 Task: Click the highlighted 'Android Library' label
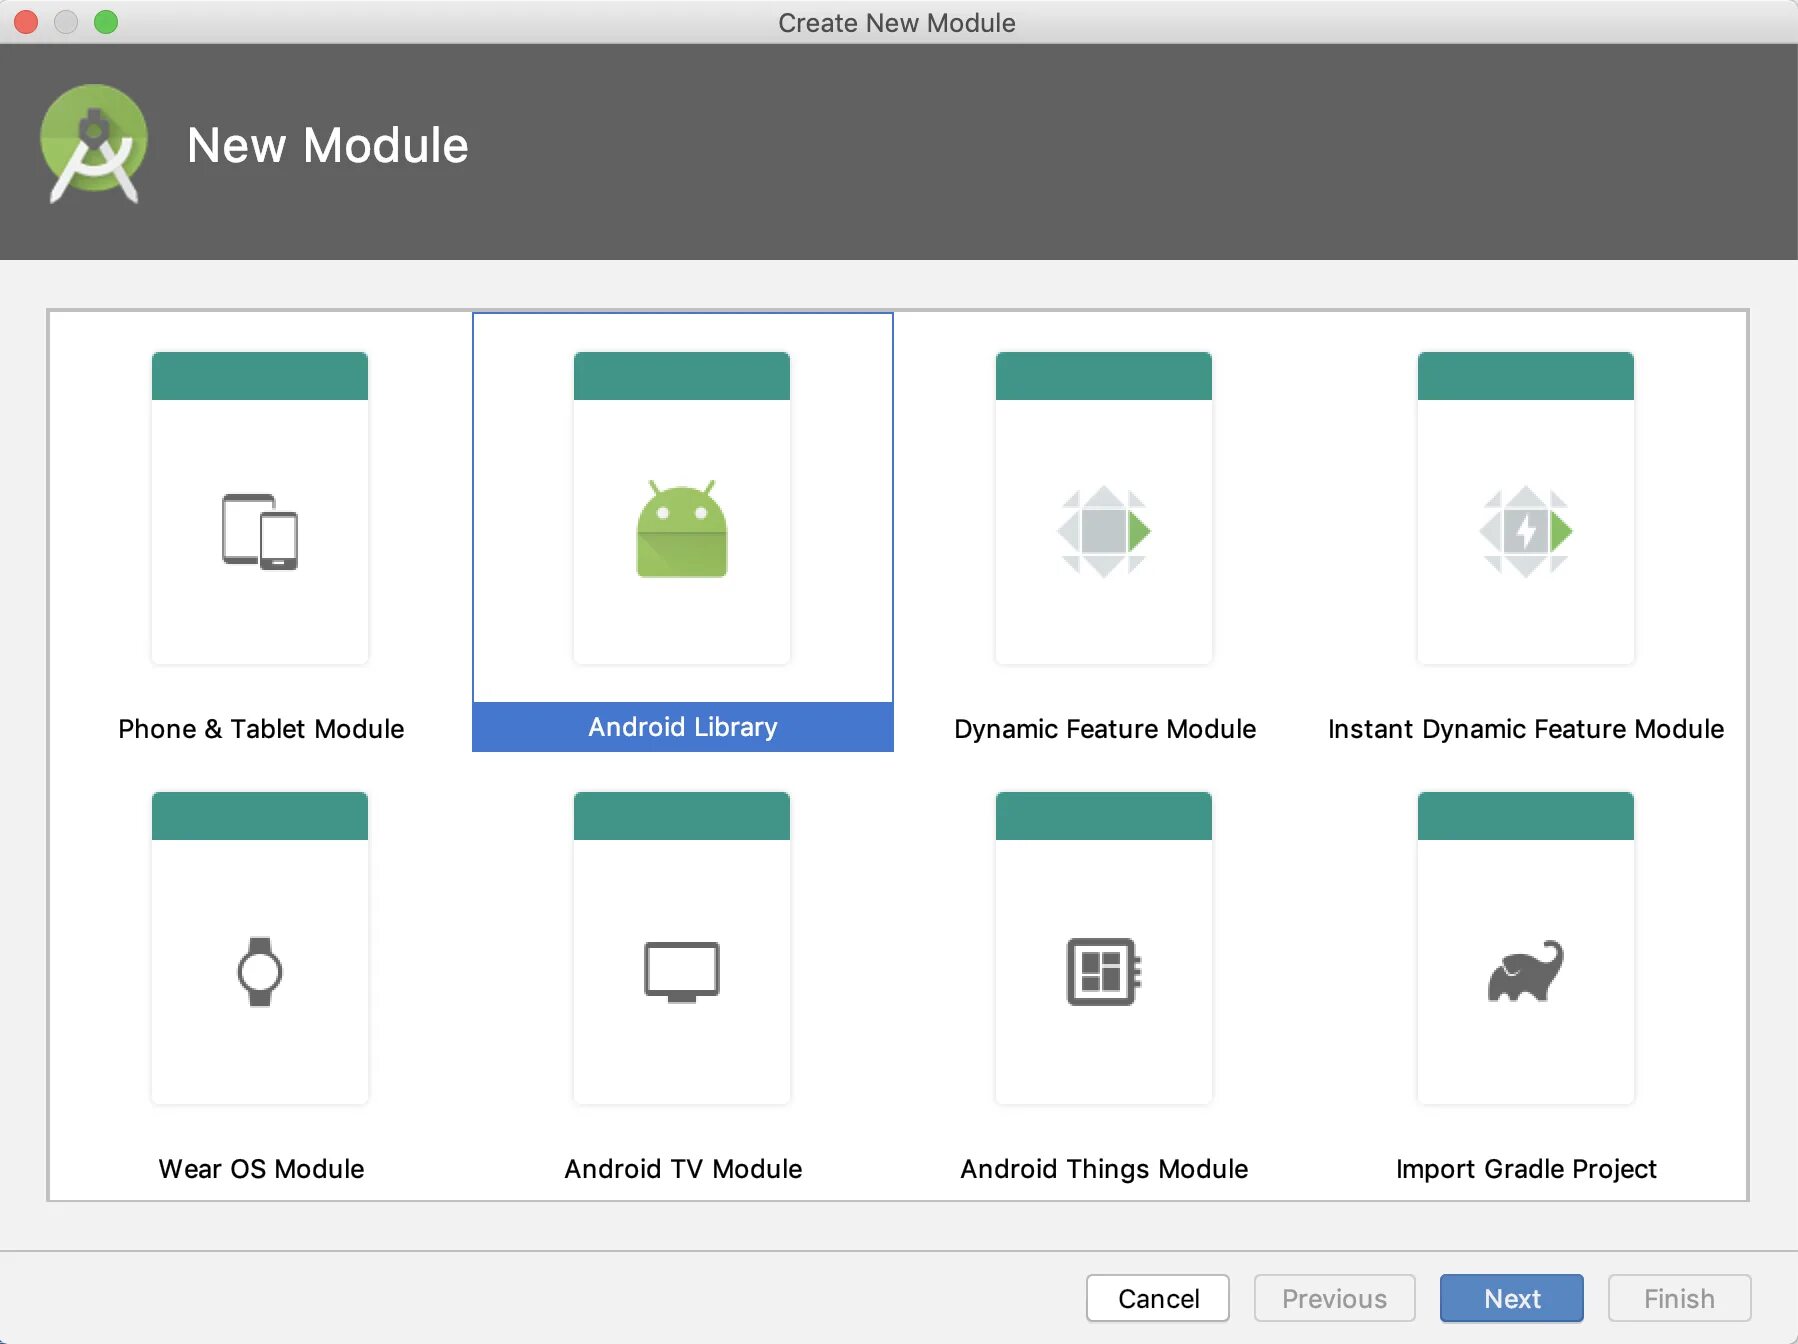pos(683,727)
